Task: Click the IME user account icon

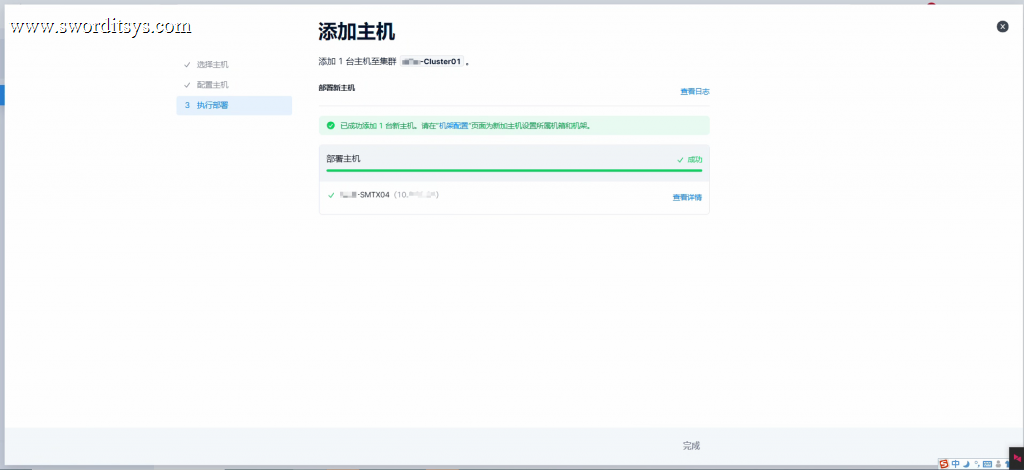Action: click(999, 464)
